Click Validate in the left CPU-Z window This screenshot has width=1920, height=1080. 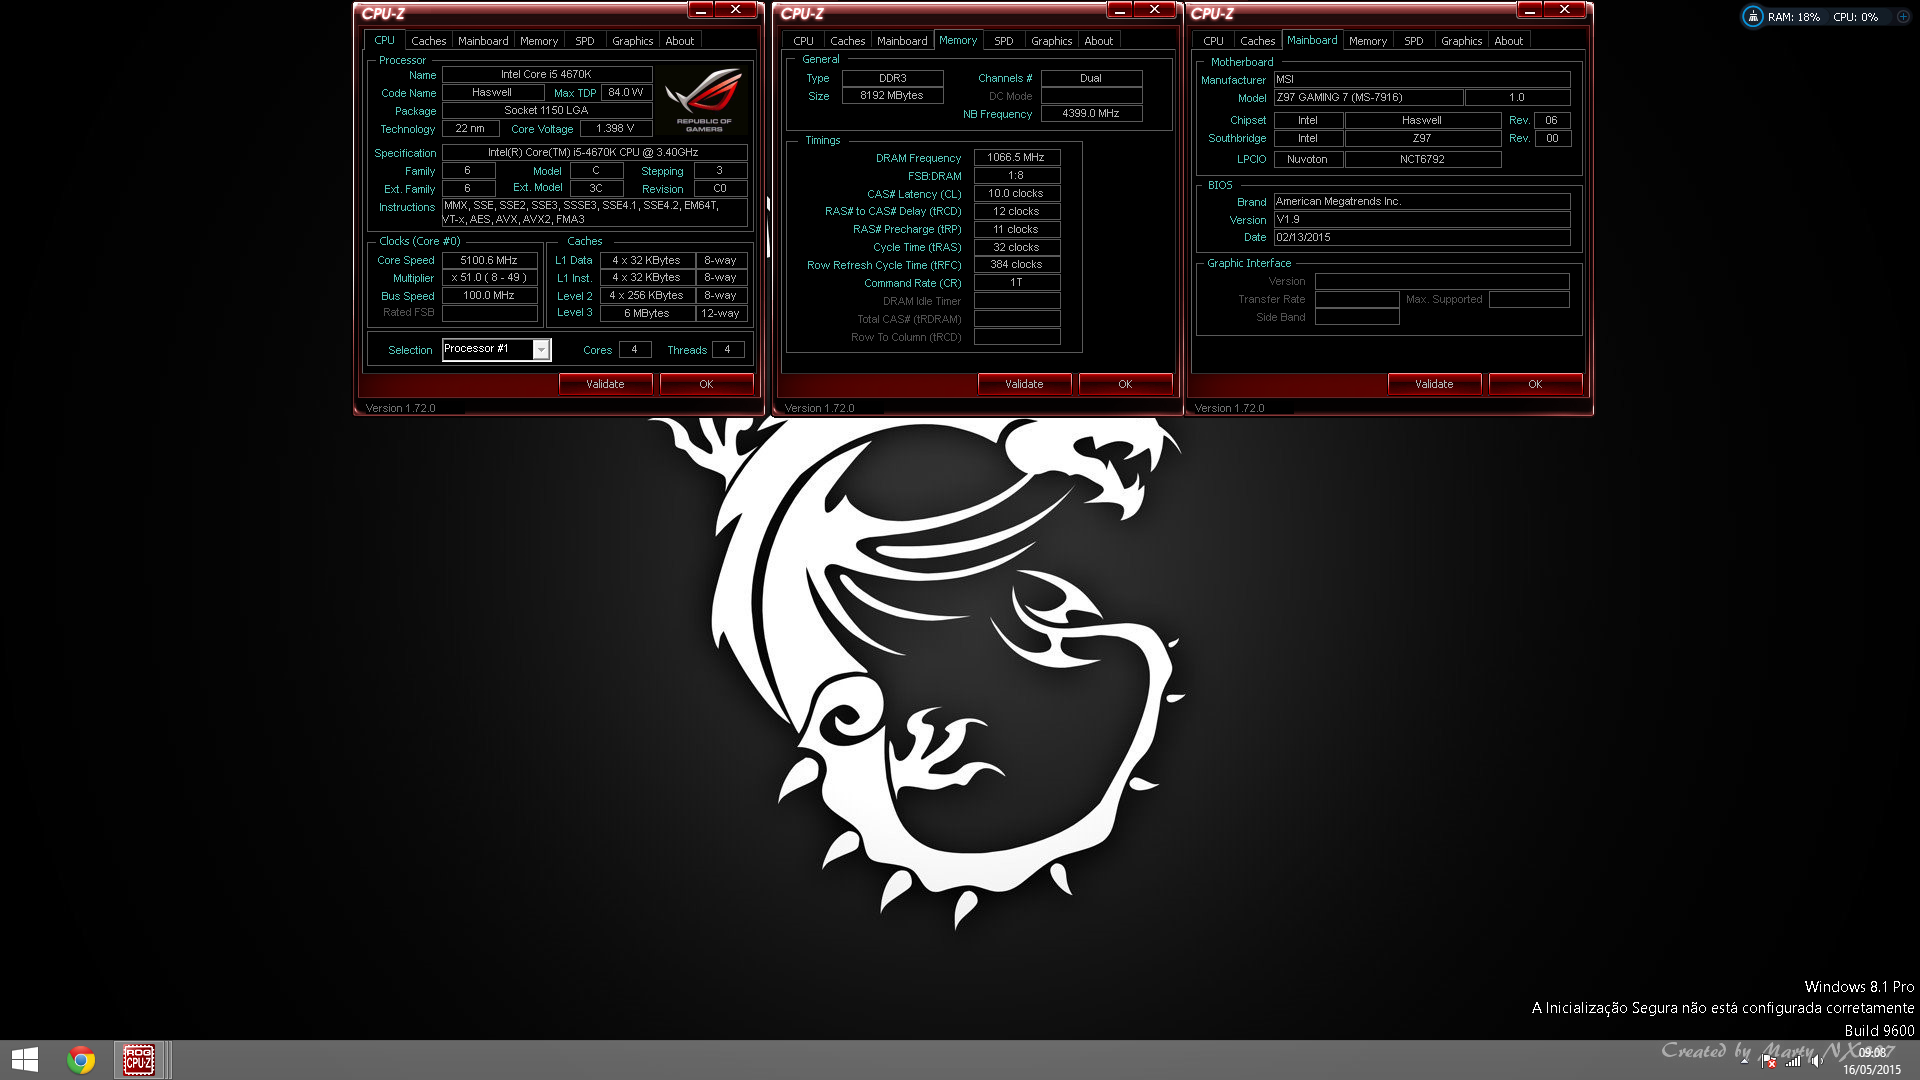[605, 384]
